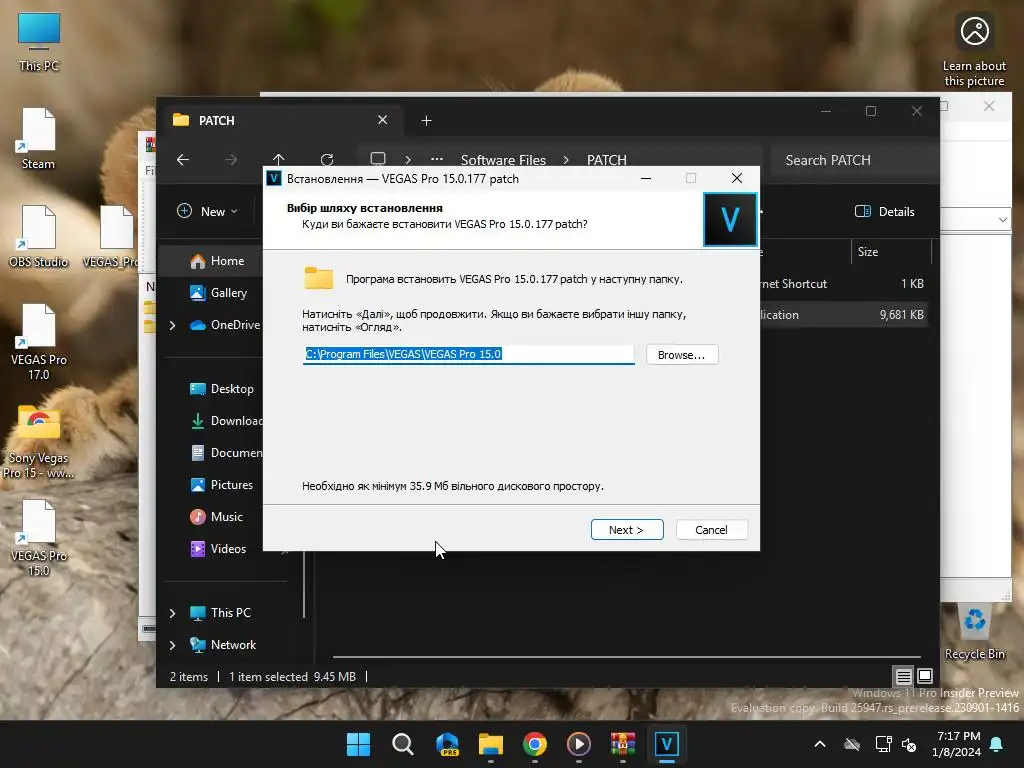Expand This PC tree node

[x=172, y=613]
